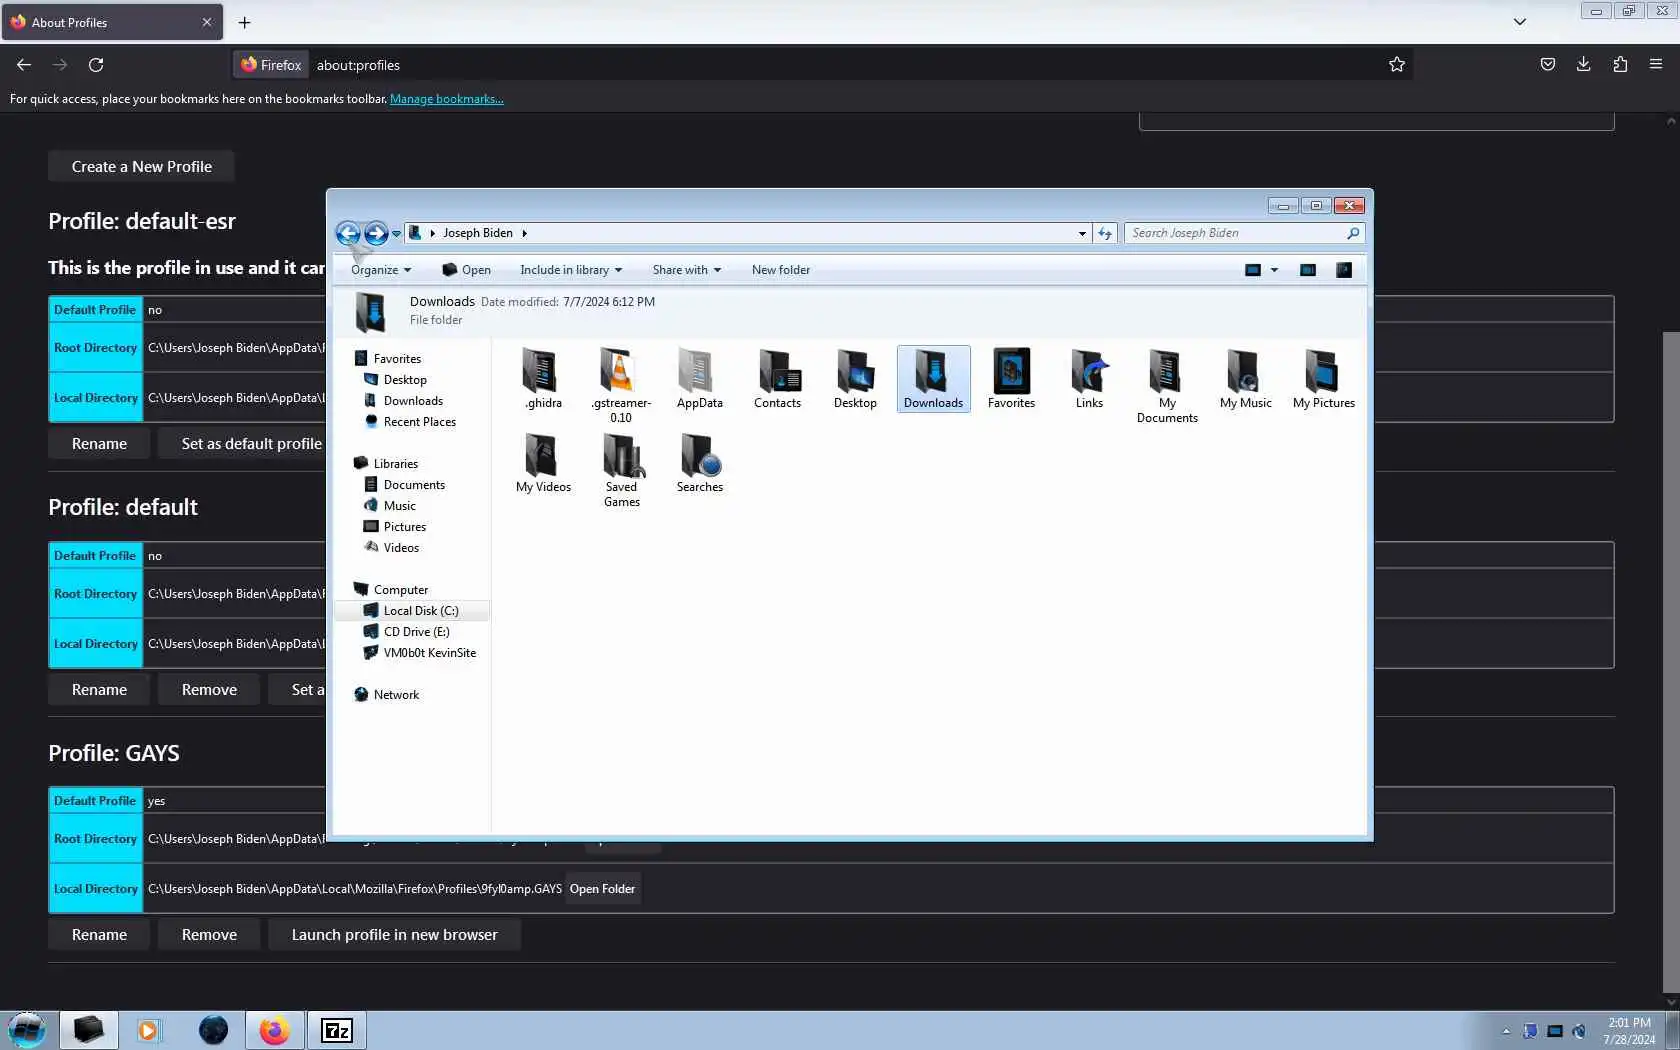The width and height of the screenshot is (1680, 1050).
Task: Select Documents library in sidebar
Action: pyautogui.click(x=413, y=485)
